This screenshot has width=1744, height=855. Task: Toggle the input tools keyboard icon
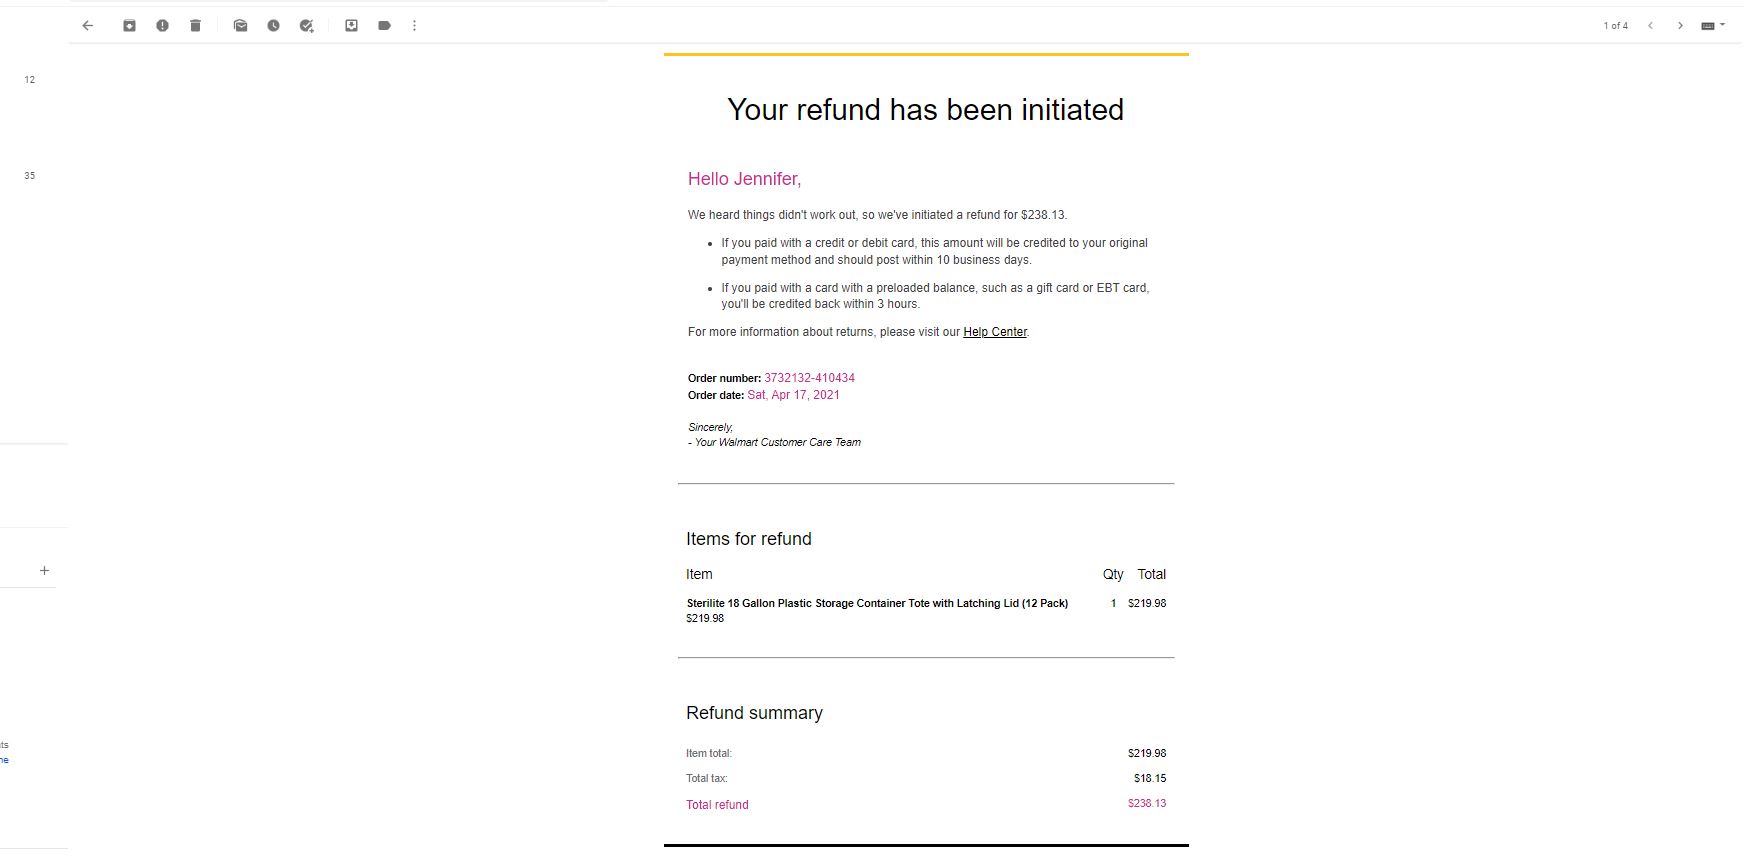click(x=1708, y=26)
